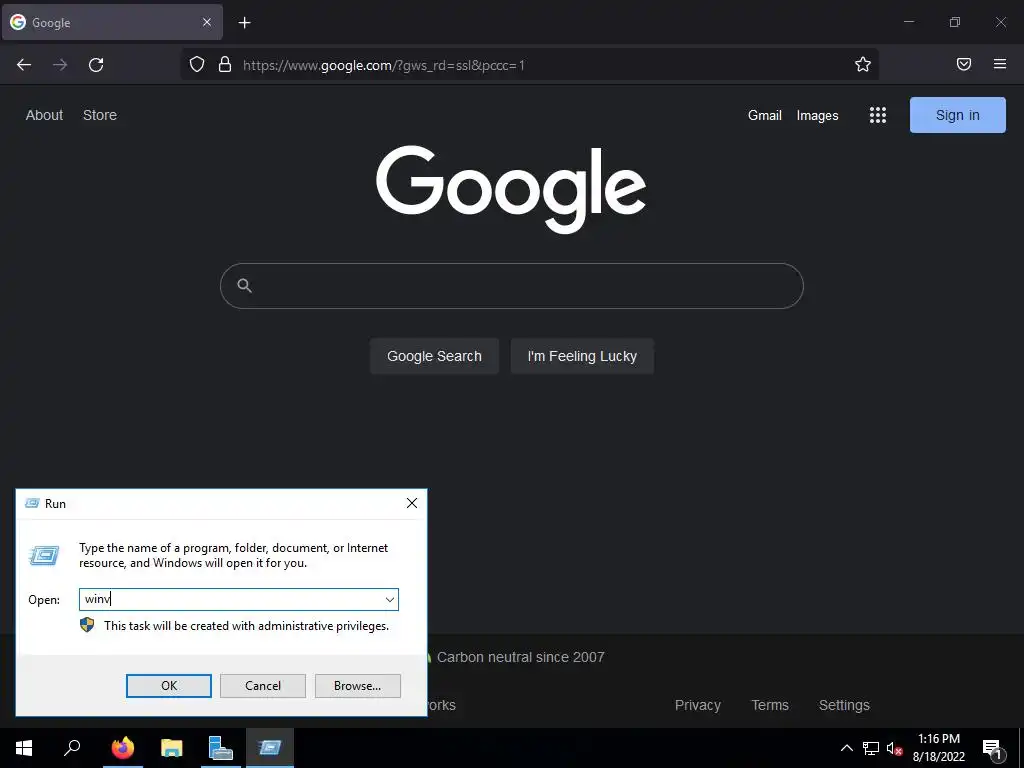Open the Privacy footer link
This screenshot has height=768, width=1024.
[697, 705]
